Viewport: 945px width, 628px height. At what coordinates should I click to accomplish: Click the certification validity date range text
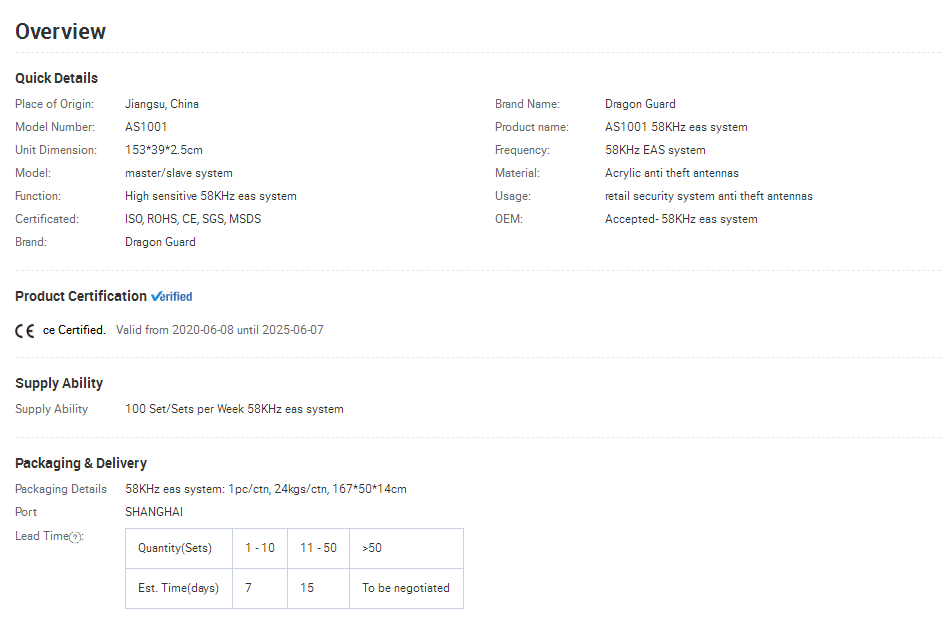[220, 330]
